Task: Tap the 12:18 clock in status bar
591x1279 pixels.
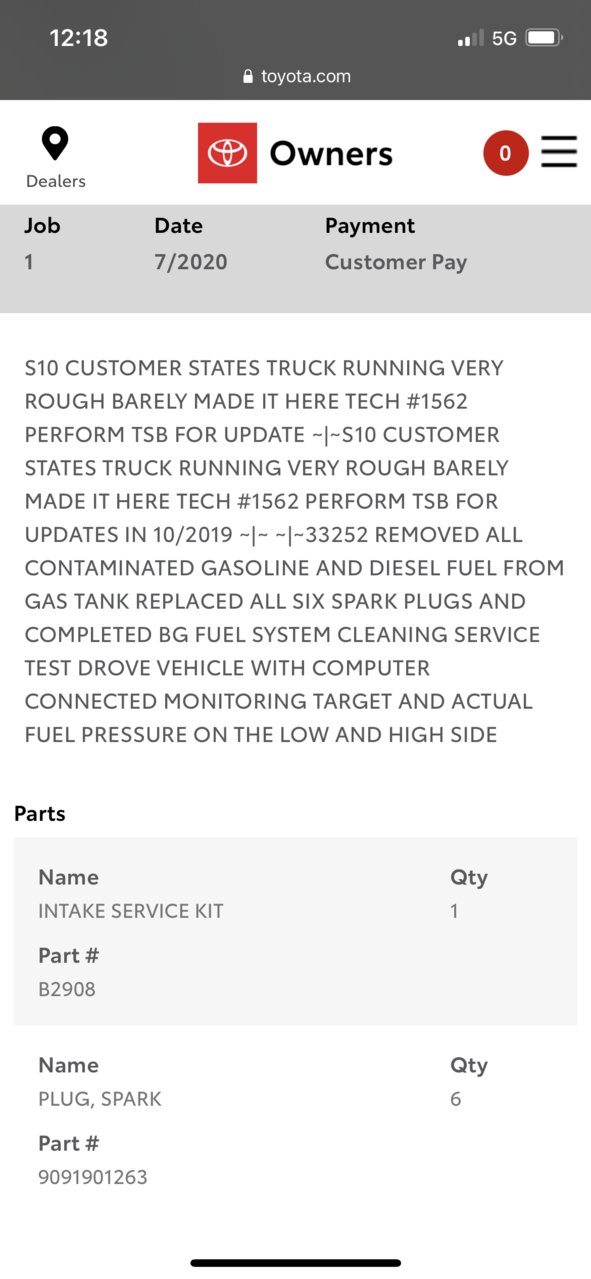Action: 78,38
